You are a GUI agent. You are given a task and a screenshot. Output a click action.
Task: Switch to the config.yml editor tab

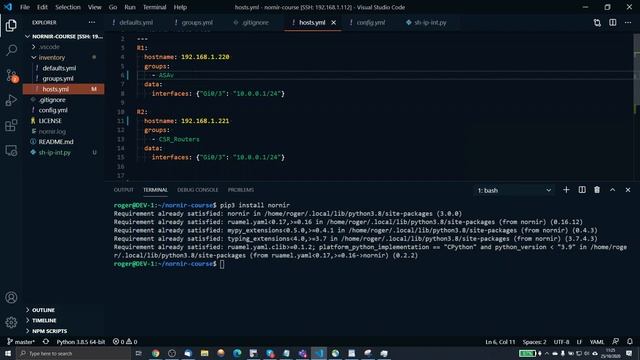click(370, 22)
